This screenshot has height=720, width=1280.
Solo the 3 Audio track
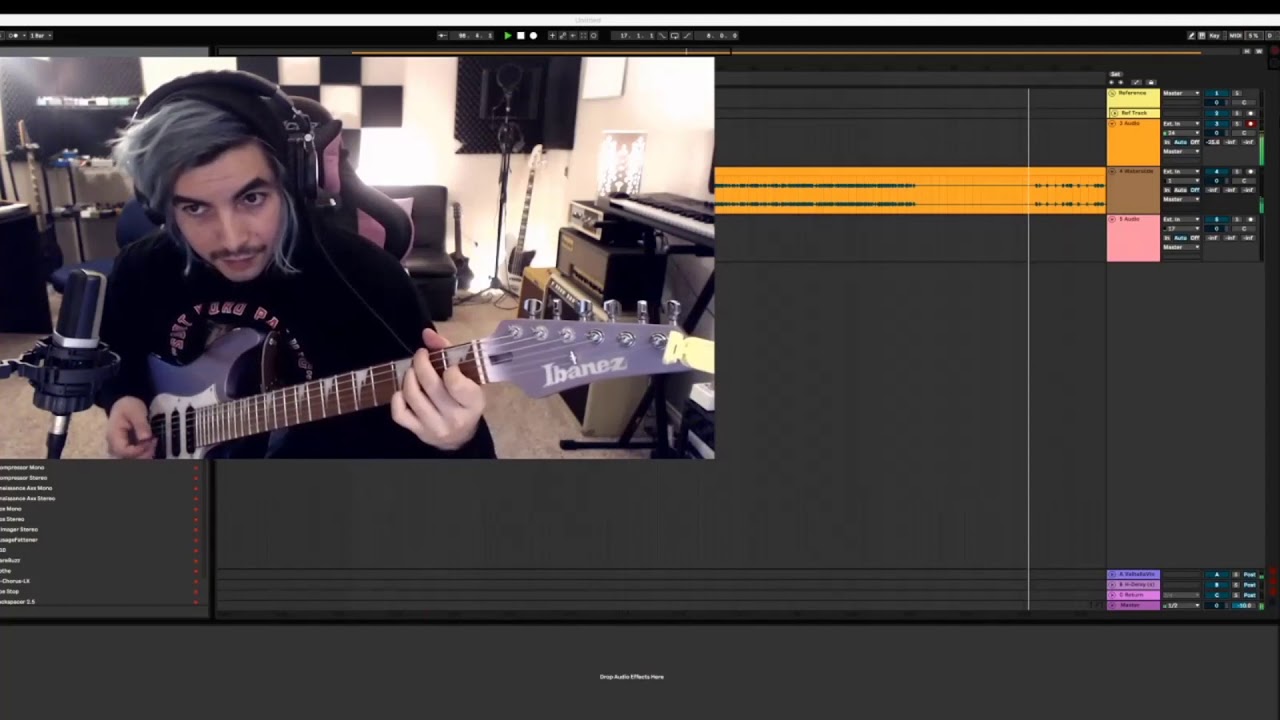tap(1237, 124)
